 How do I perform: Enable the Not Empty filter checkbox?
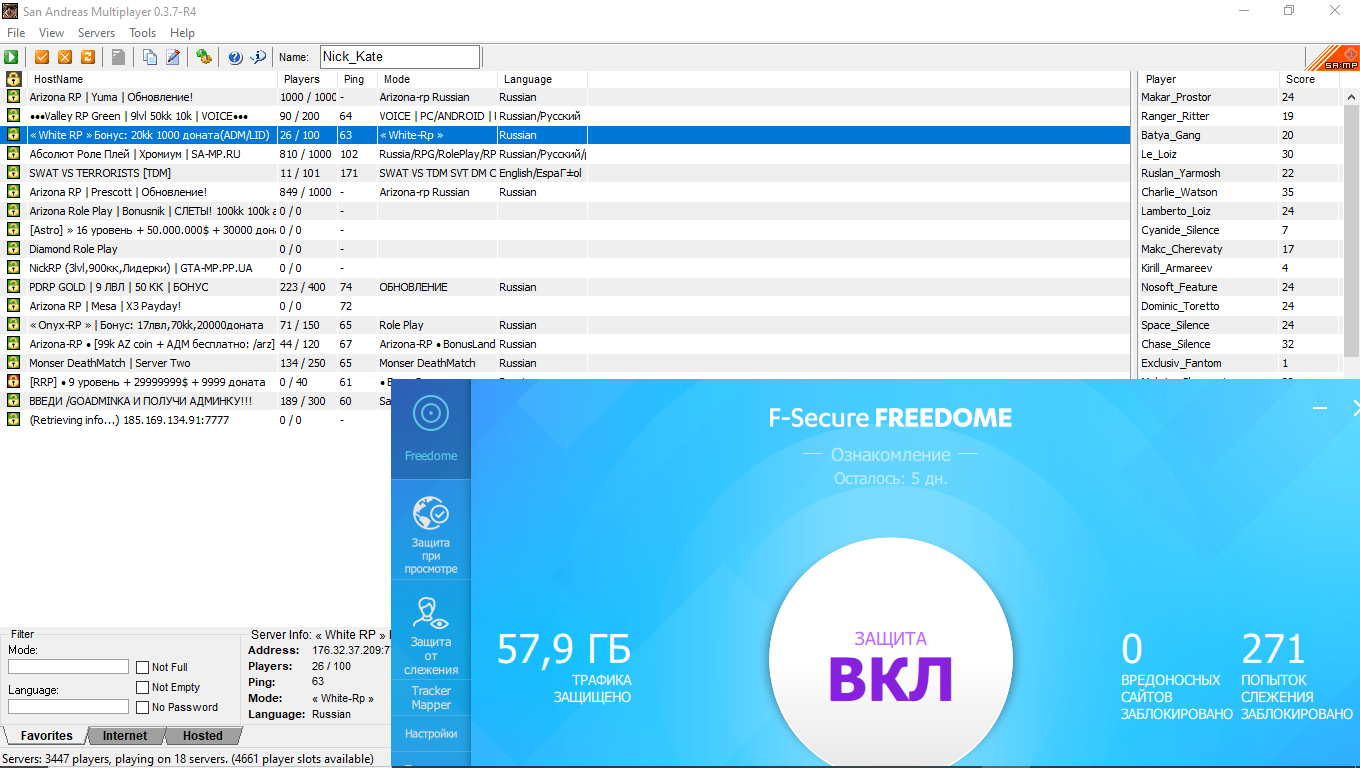(143, 687)
